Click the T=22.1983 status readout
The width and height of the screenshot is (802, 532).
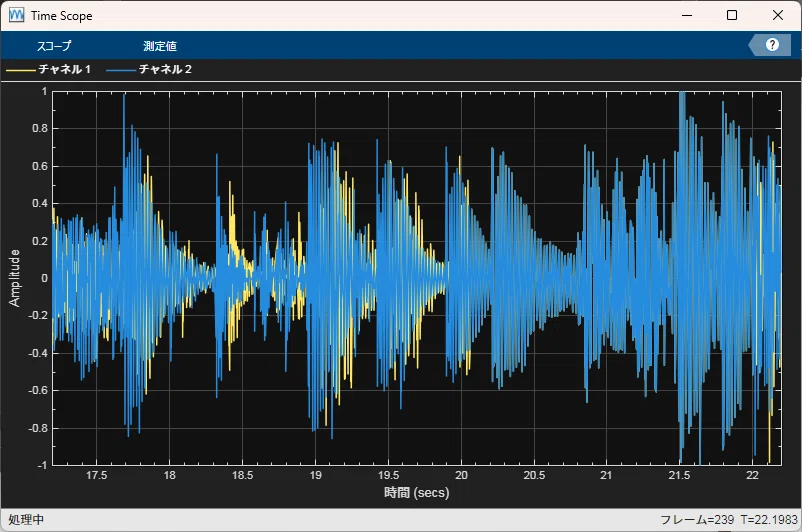click(769, 520)
